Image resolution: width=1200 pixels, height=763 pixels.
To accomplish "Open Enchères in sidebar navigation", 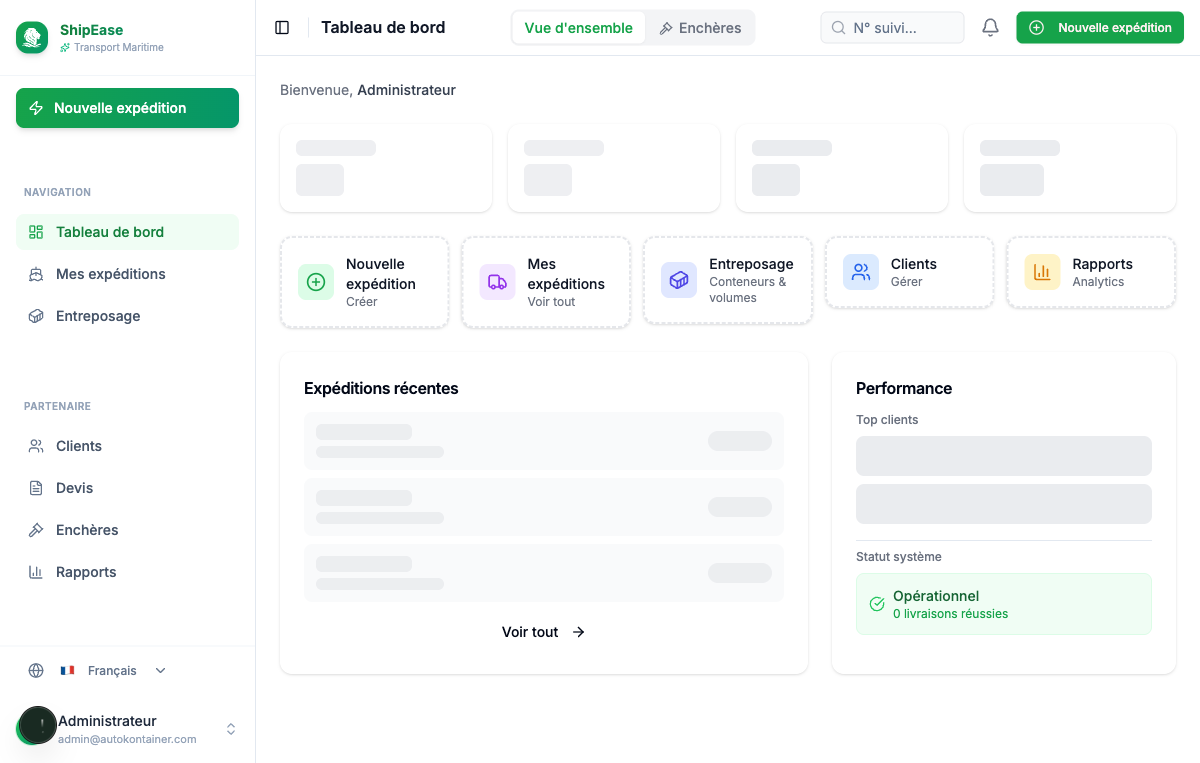I will [x=127, y=530].
